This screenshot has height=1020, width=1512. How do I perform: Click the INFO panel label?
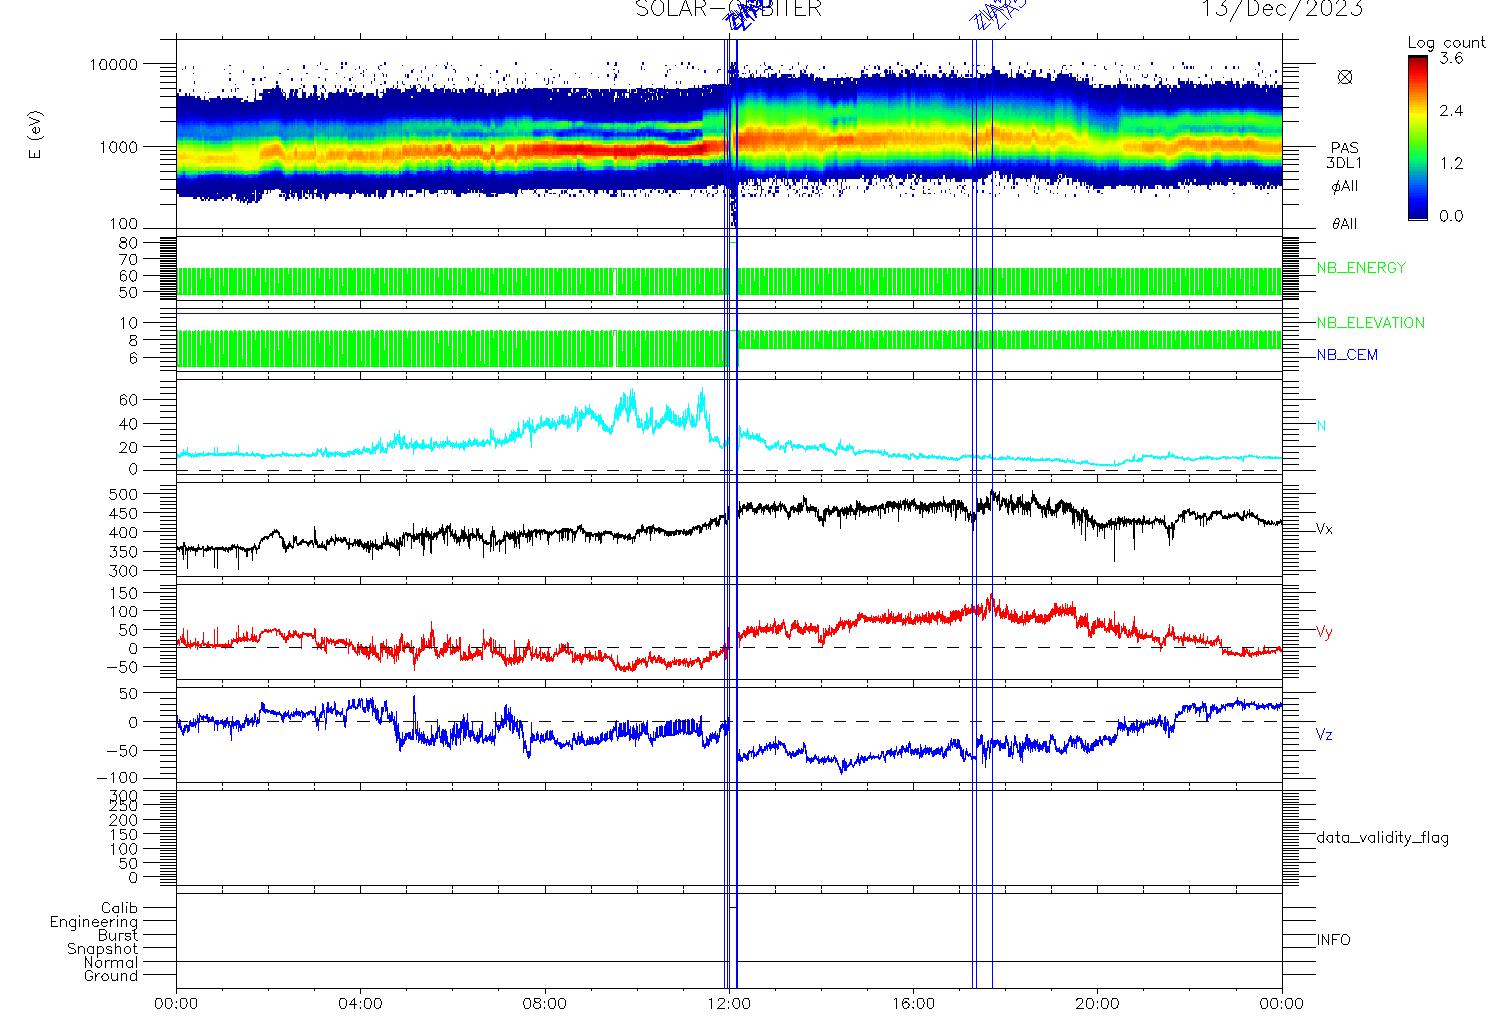1333,940
